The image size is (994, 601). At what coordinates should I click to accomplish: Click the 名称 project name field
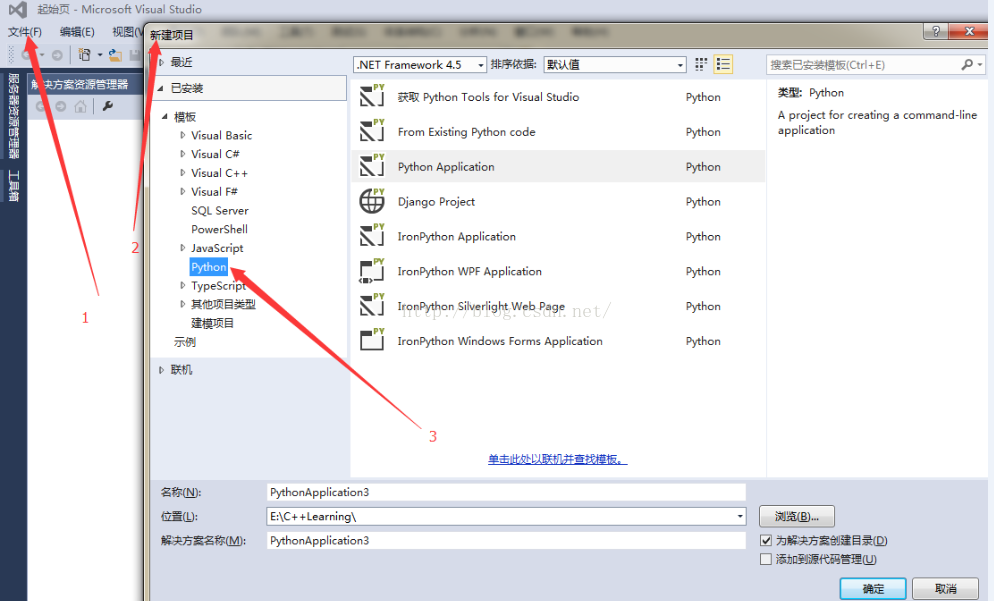point(506,493)
